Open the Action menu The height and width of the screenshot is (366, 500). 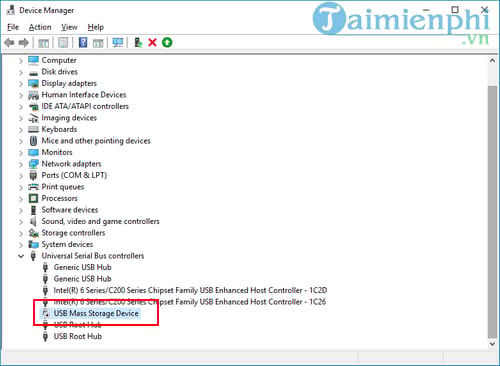coord(40,27)
